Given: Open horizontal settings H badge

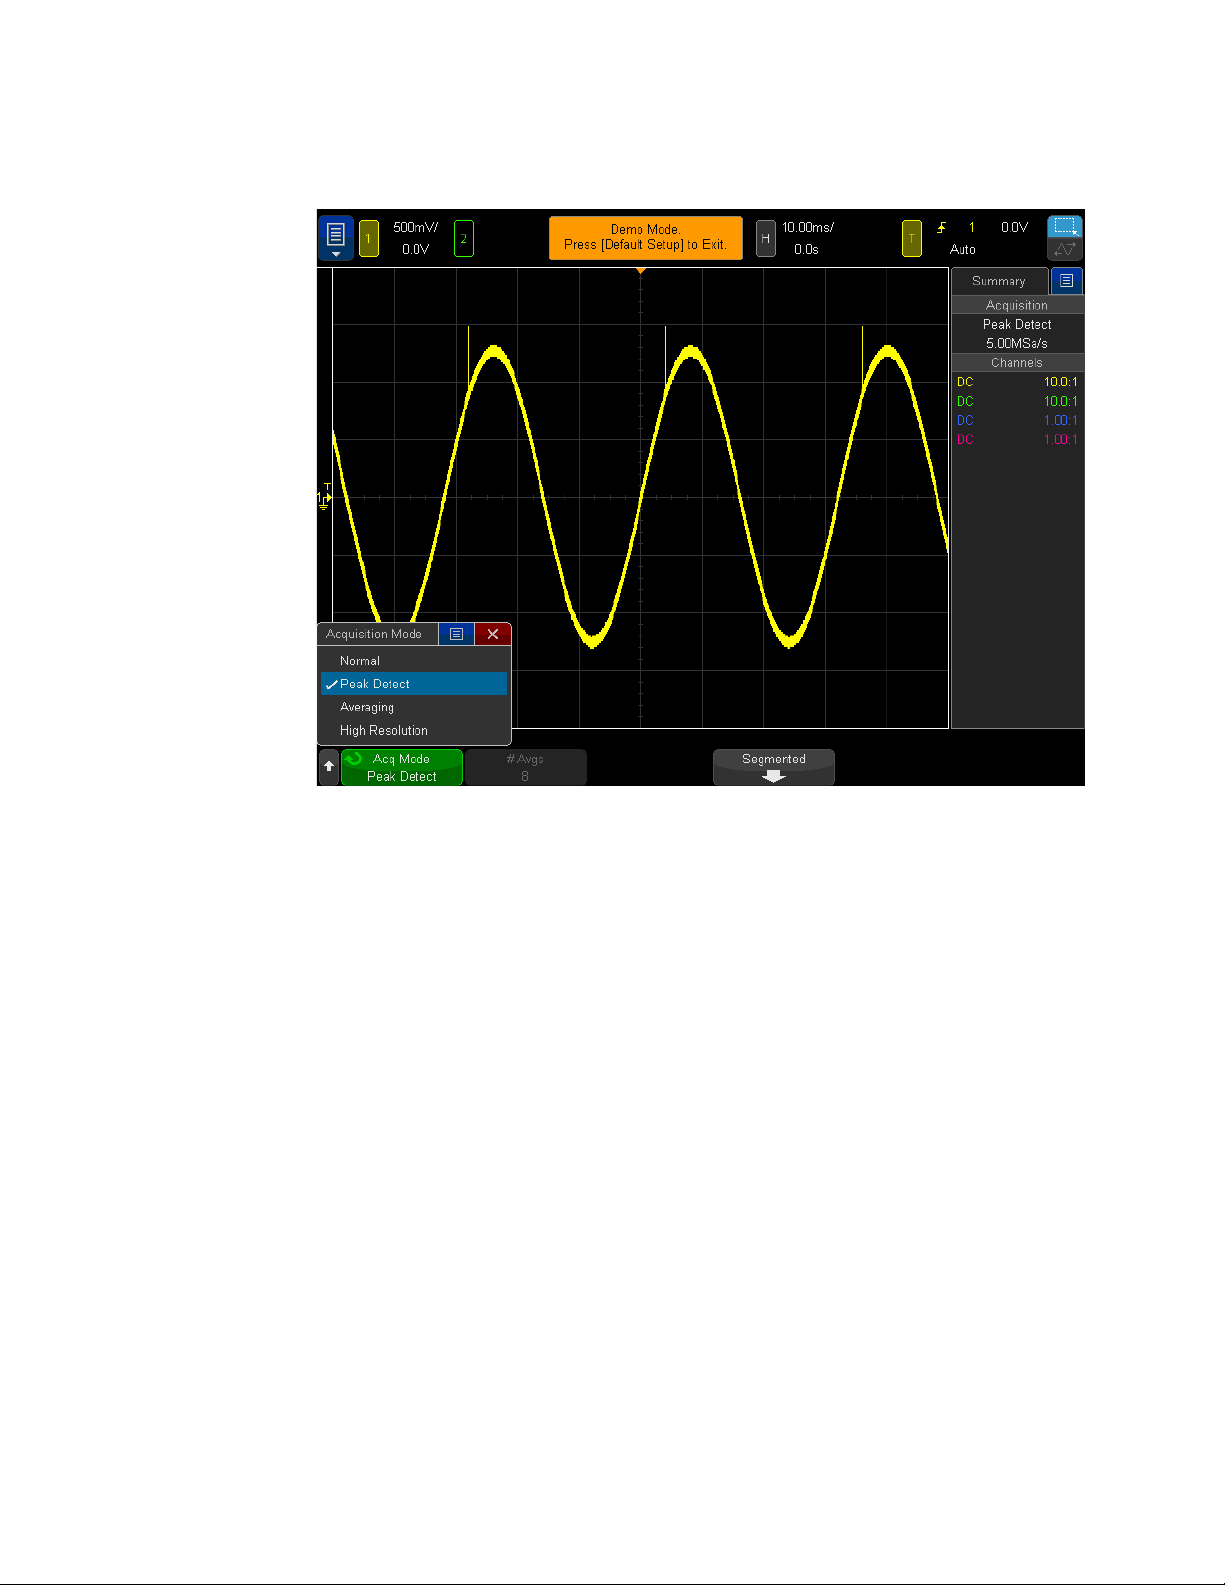Looking at the screenshot, I should click(765, 239).
